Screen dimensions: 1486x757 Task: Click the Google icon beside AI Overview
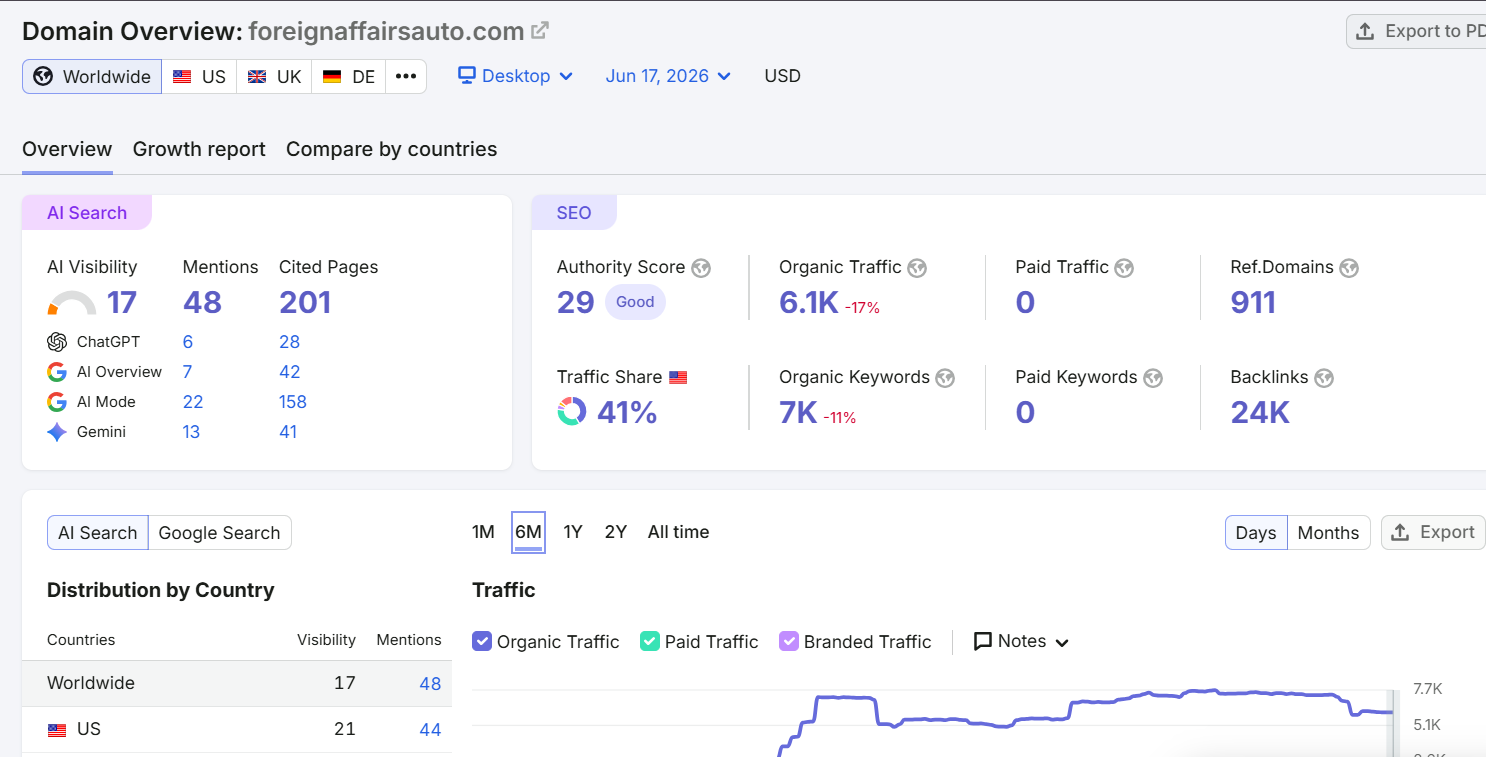pyautogui.click(x=57, y=372)
